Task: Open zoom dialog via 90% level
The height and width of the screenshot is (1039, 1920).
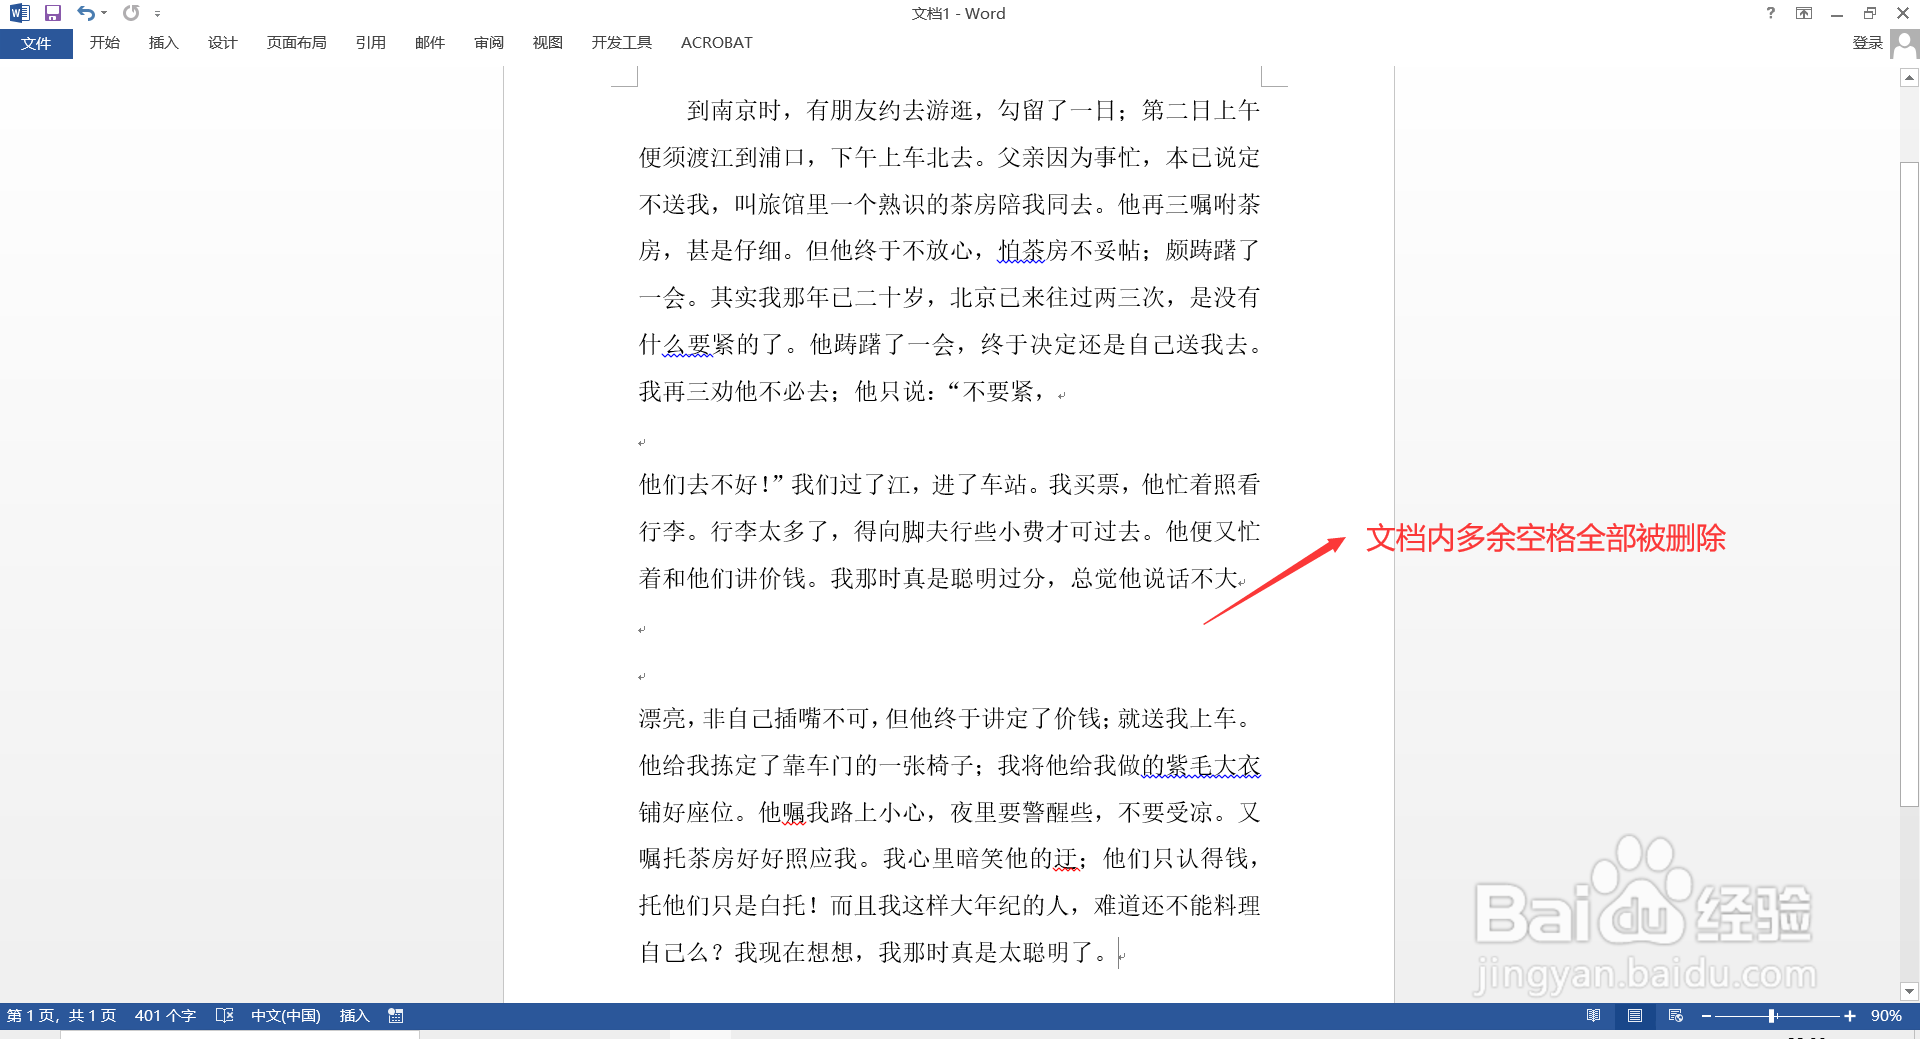Action: tap(1886, 1016)
